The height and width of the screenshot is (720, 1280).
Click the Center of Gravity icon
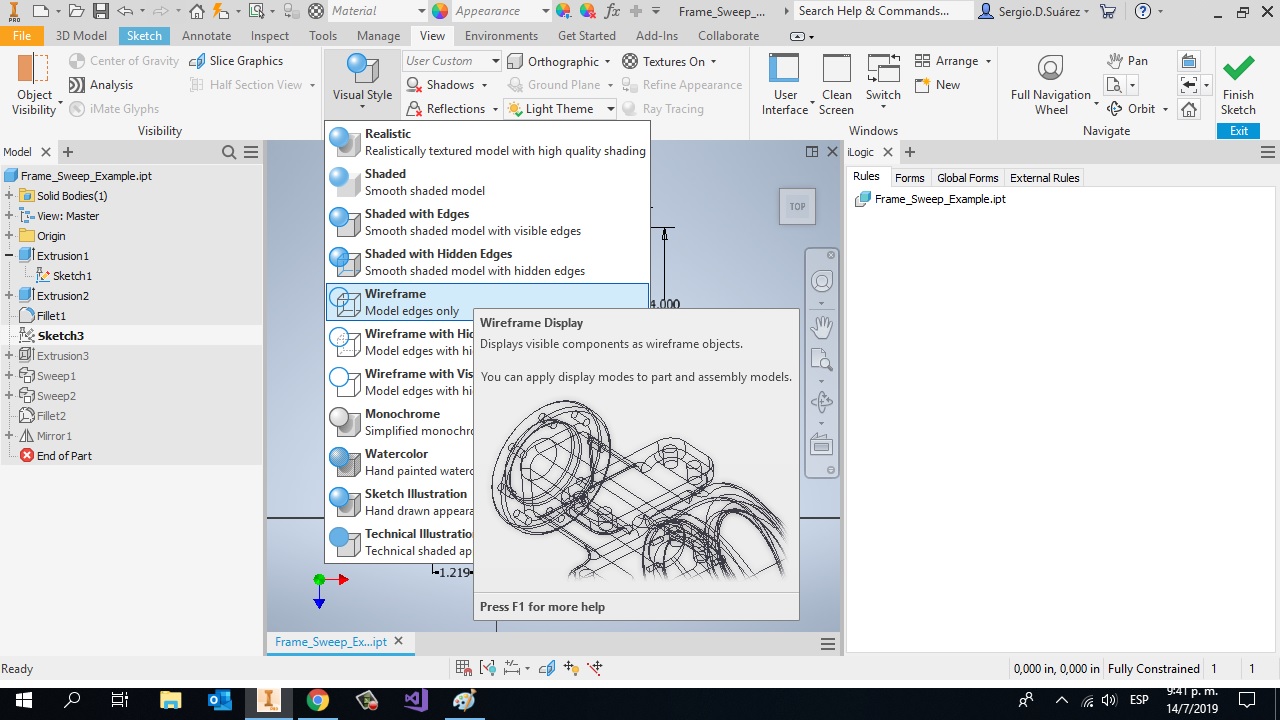pos(78,61)
